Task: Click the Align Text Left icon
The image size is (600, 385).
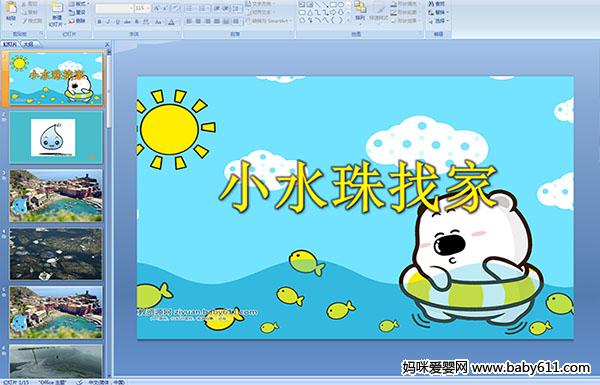Action: 189,21
